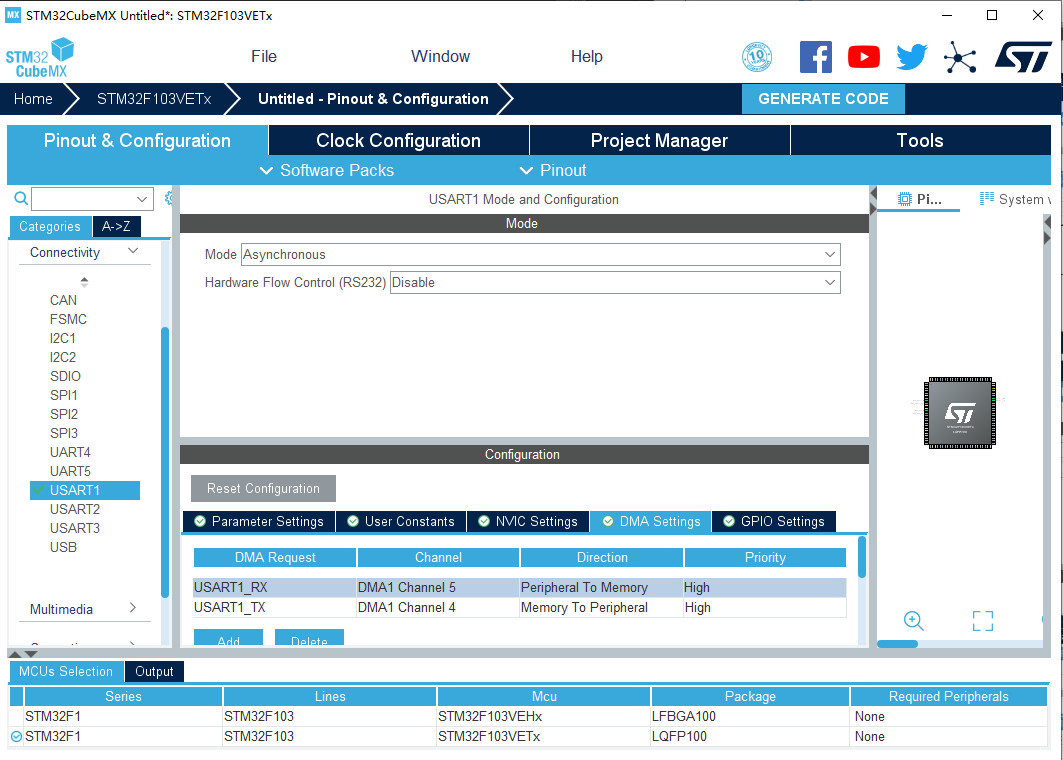Open the ST community network icon
This screenshot has width=1063, height=760.
(x=960, y=57)
